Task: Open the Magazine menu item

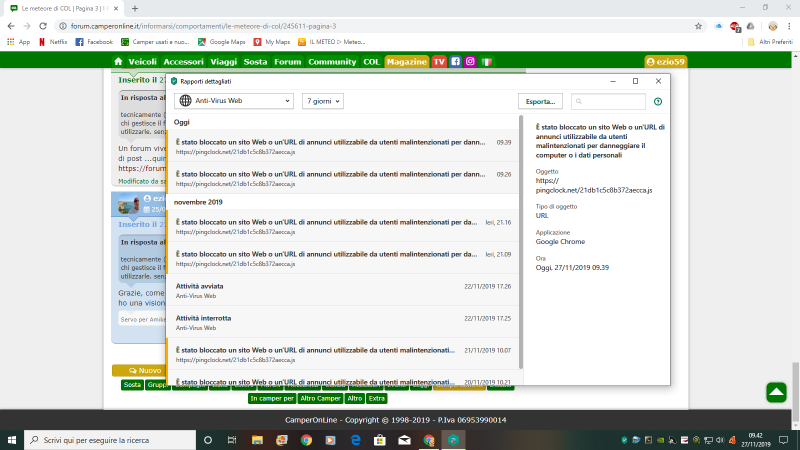Action: point(406,62)
